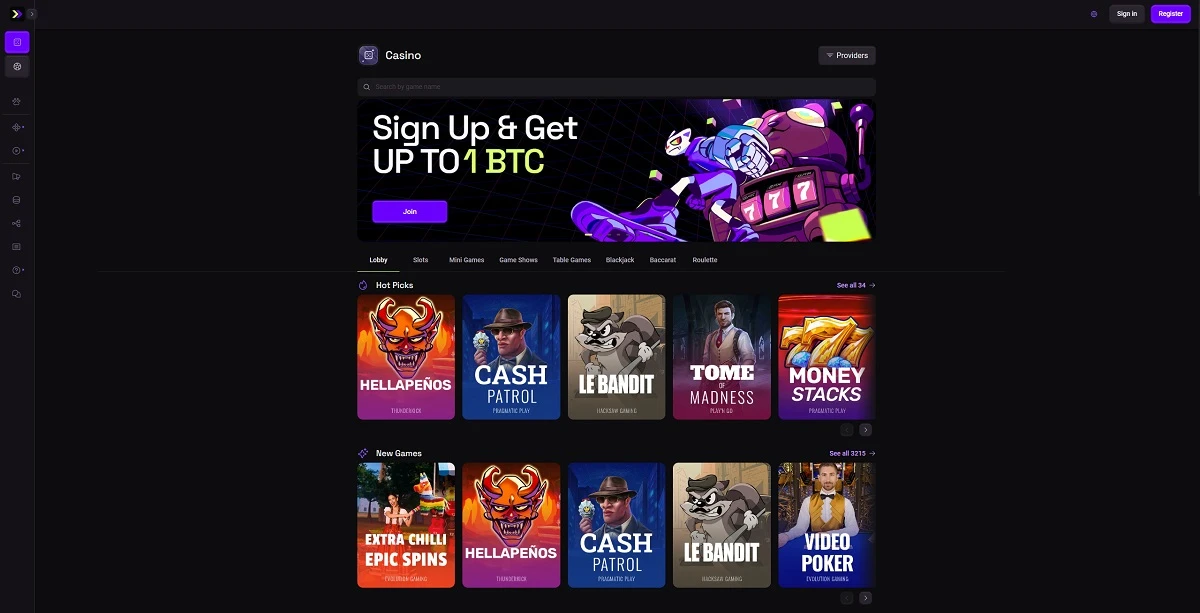Click the Join button on the banner
The width and height of the screenshot is (1200, 613).
(410, 212)
